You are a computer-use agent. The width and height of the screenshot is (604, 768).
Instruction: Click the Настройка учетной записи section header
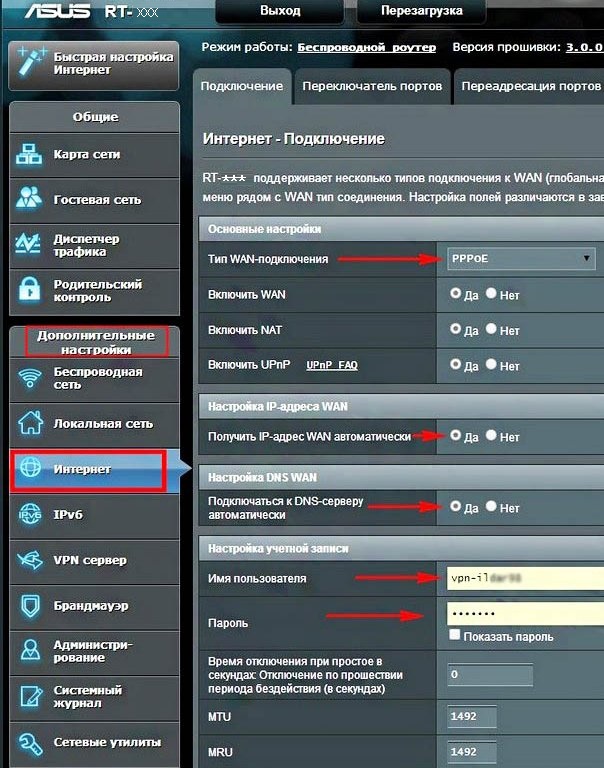pos(401,549)
